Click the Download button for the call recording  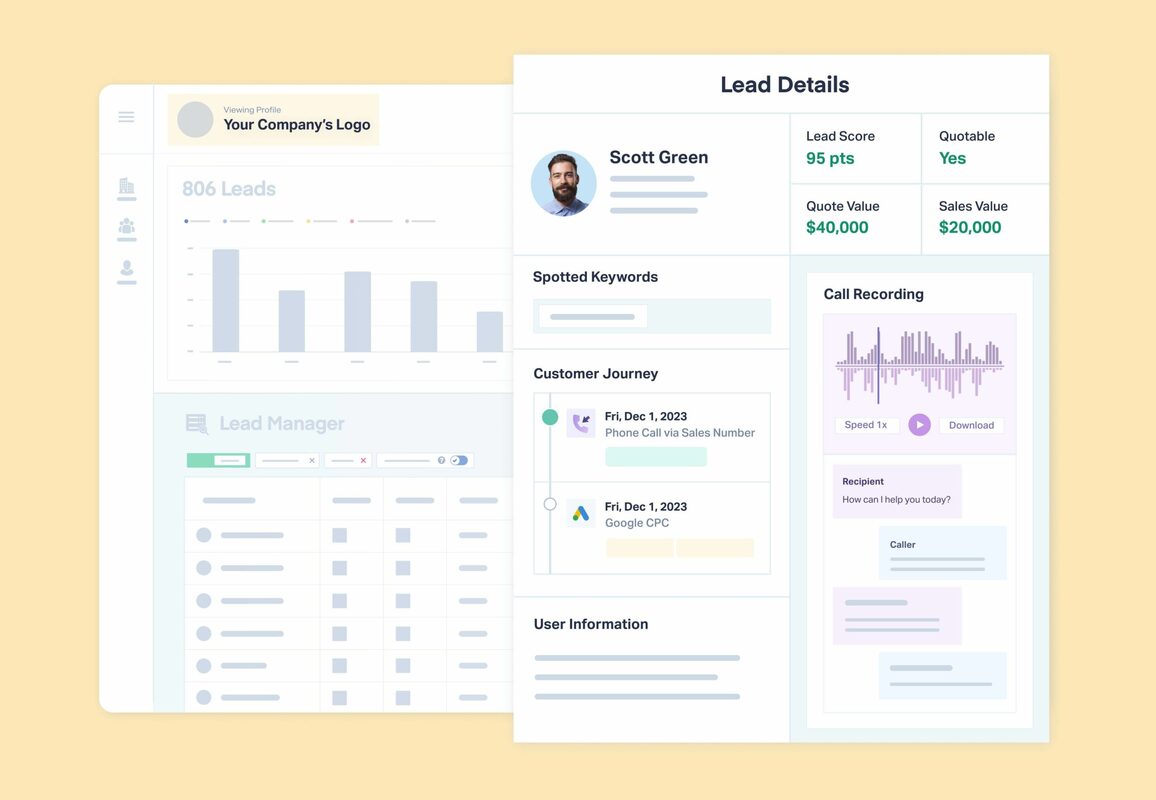coord(971,424)
